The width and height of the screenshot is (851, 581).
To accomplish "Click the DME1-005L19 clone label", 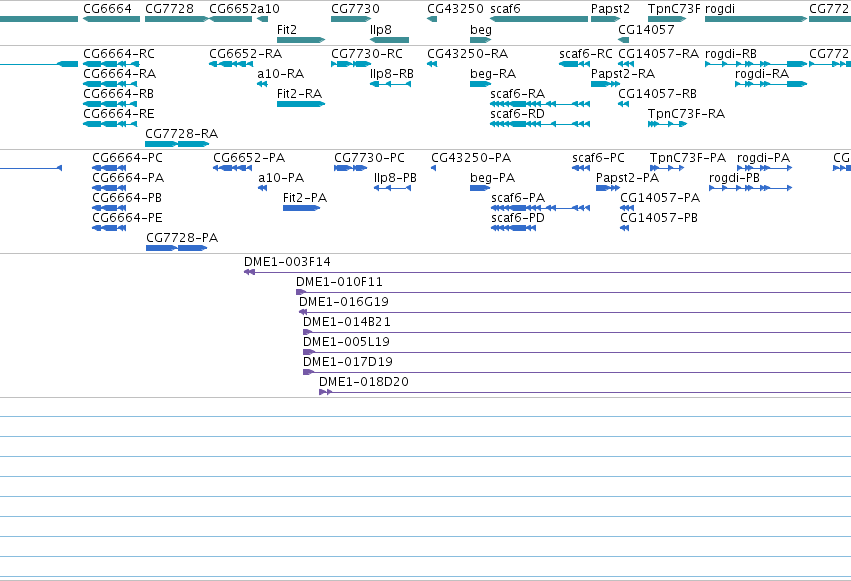I will [x=346, y=342].
